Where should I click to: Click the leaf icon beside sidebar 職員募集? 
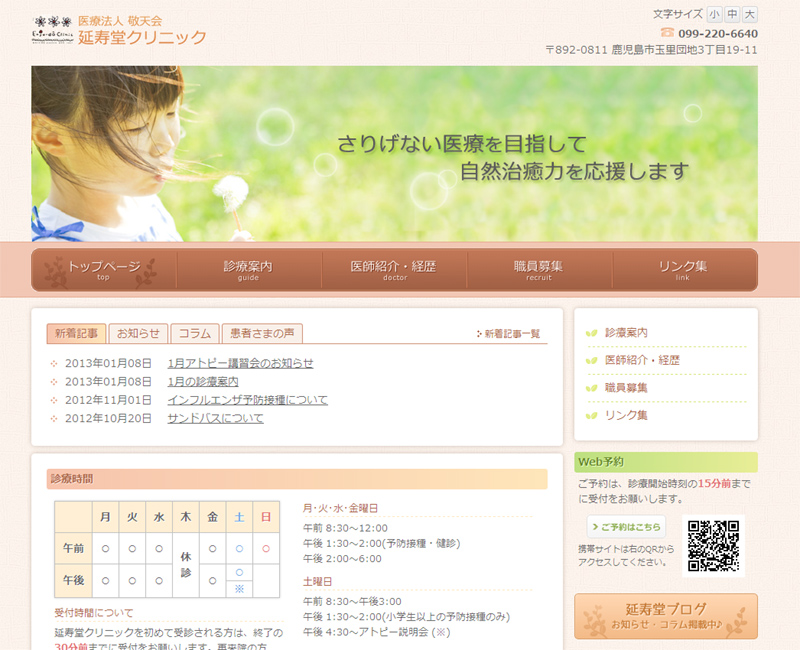click(x=591, y=388)
